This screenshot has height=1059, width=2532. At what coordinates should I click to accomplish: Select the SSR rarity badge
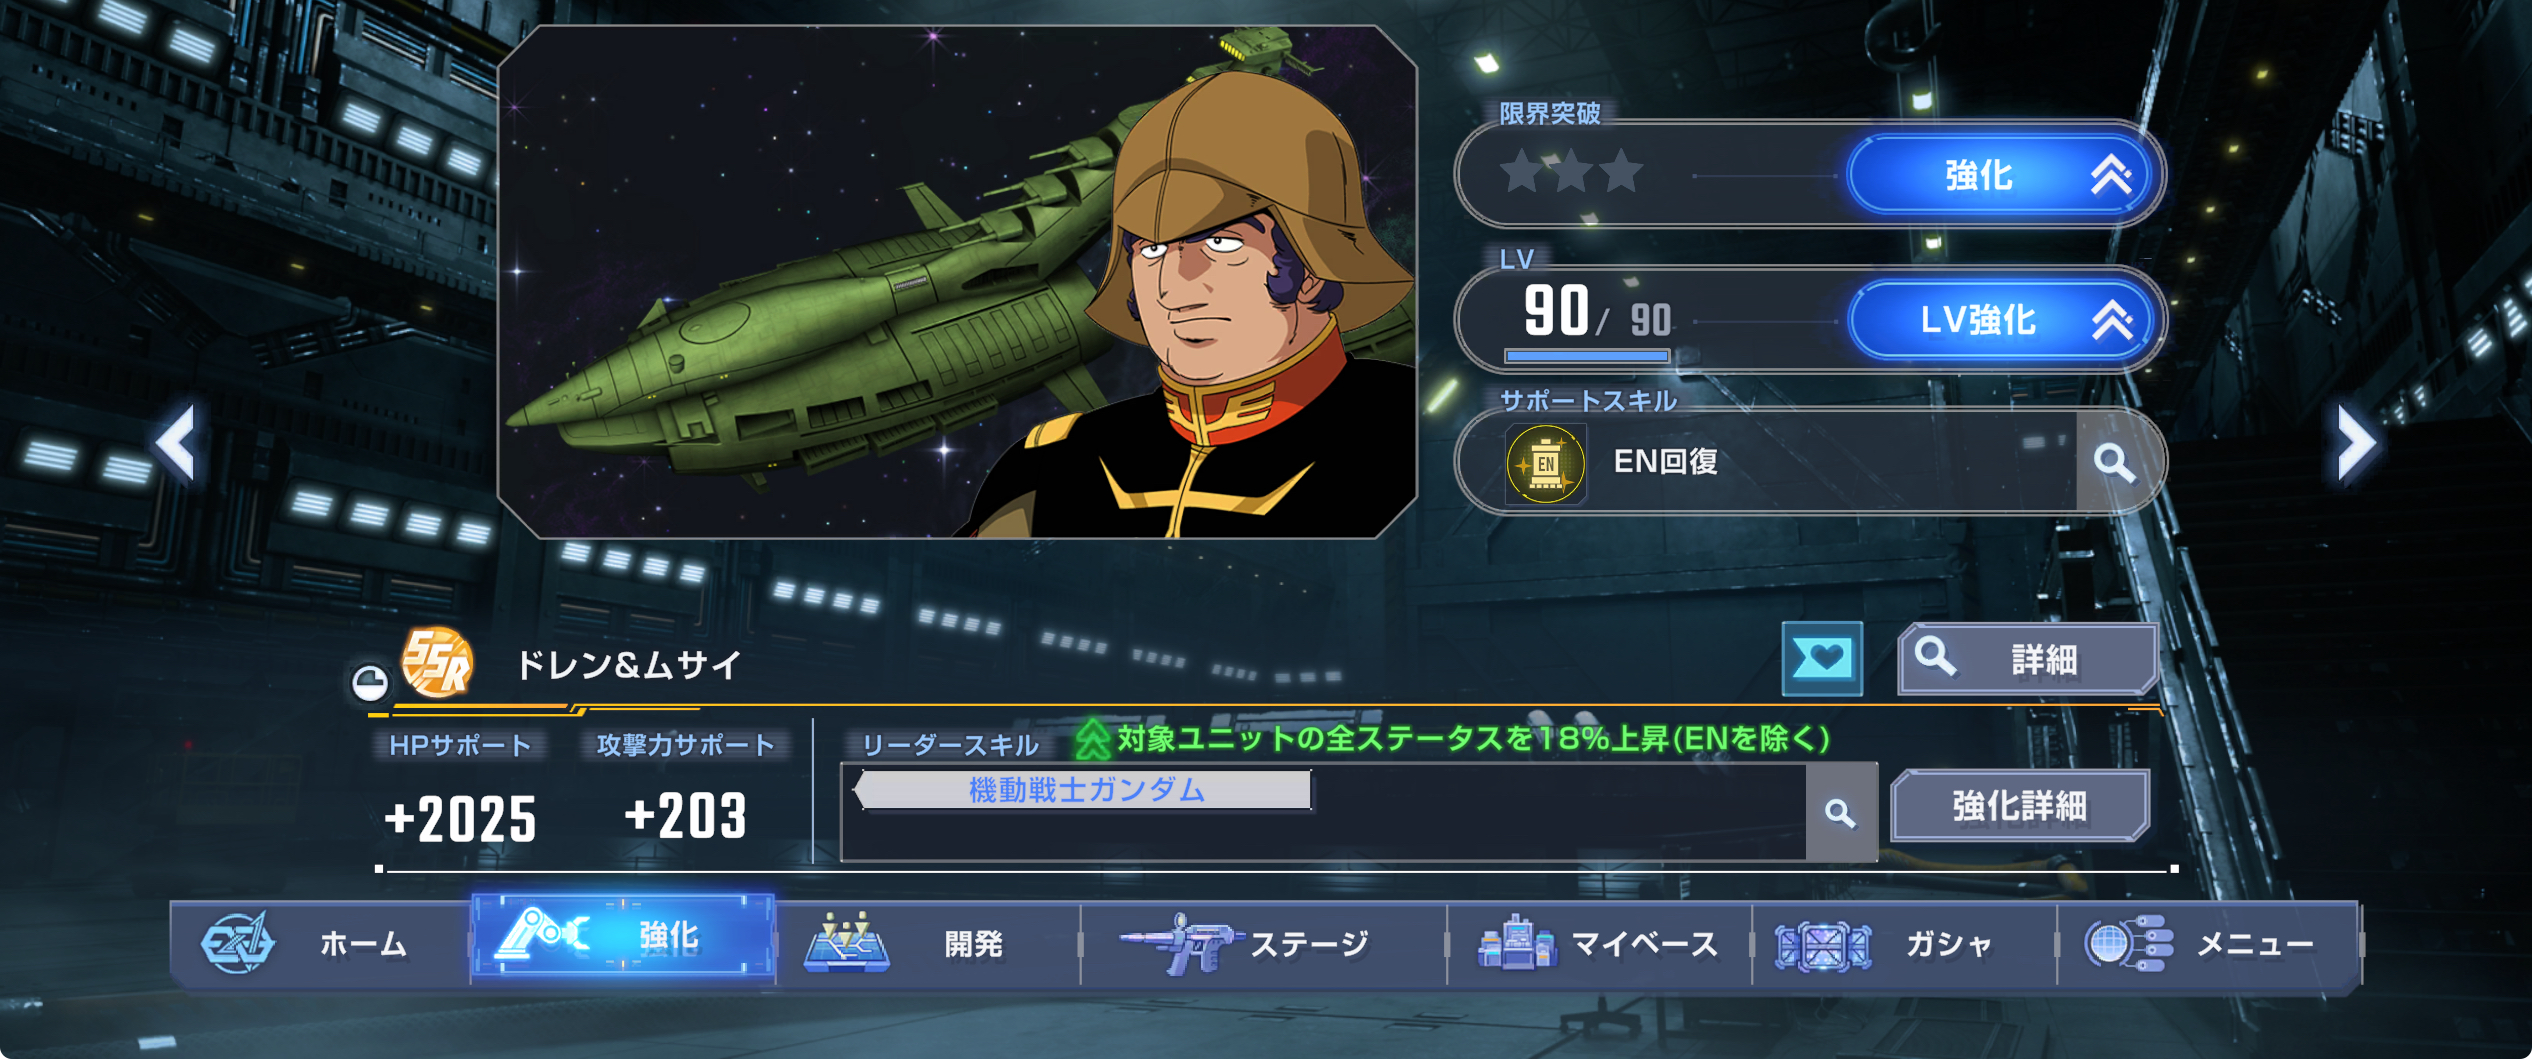click(x=437, y=662)
